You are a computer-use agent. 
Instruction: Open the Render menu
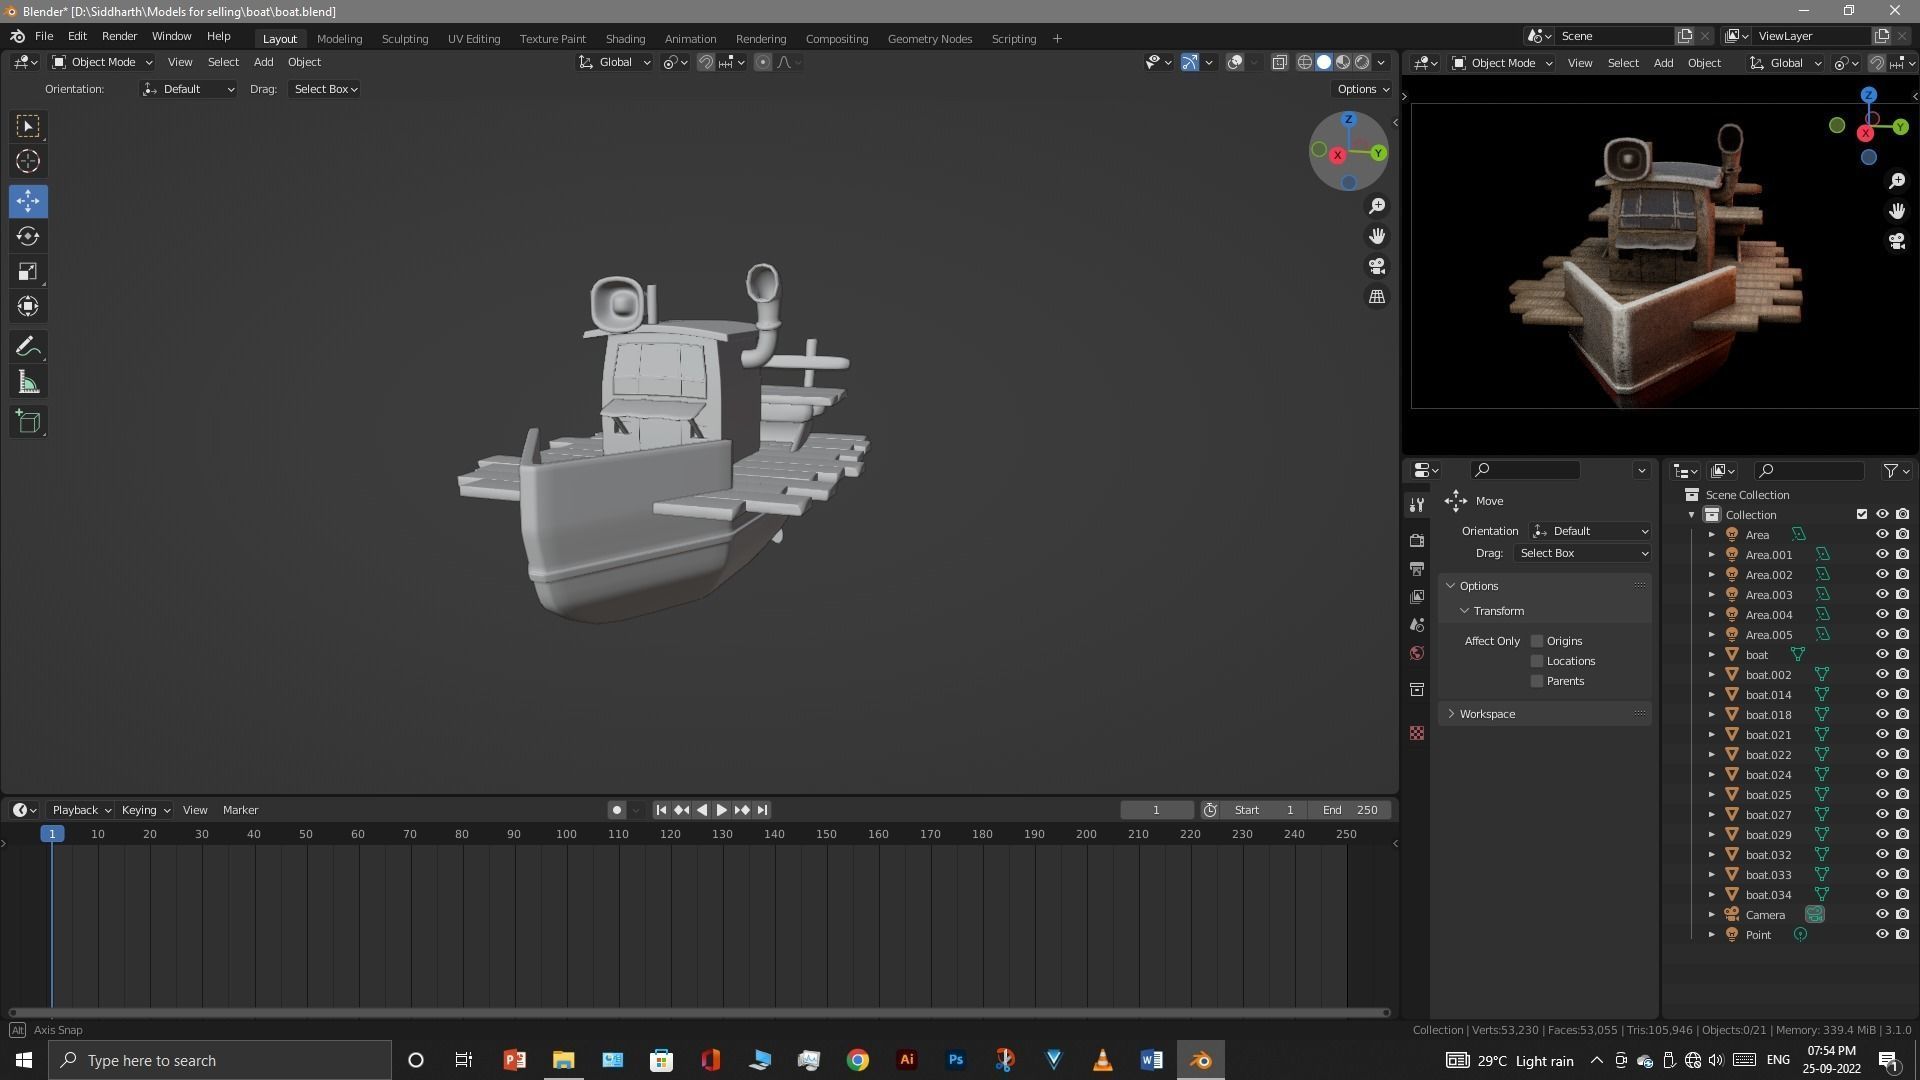coord(119,36)
